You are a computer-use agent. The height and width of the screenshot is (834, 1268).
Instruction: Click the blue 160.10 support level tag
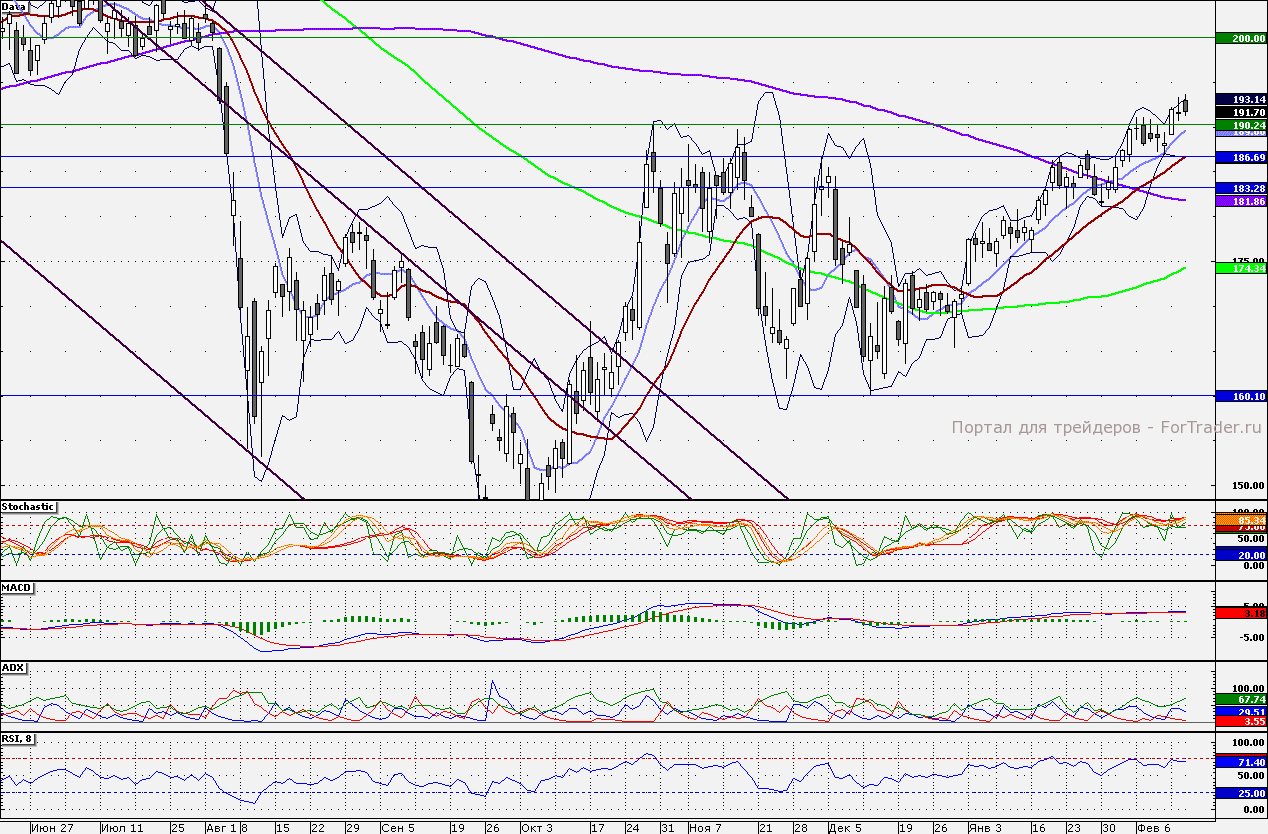(x=1241, y=396)
